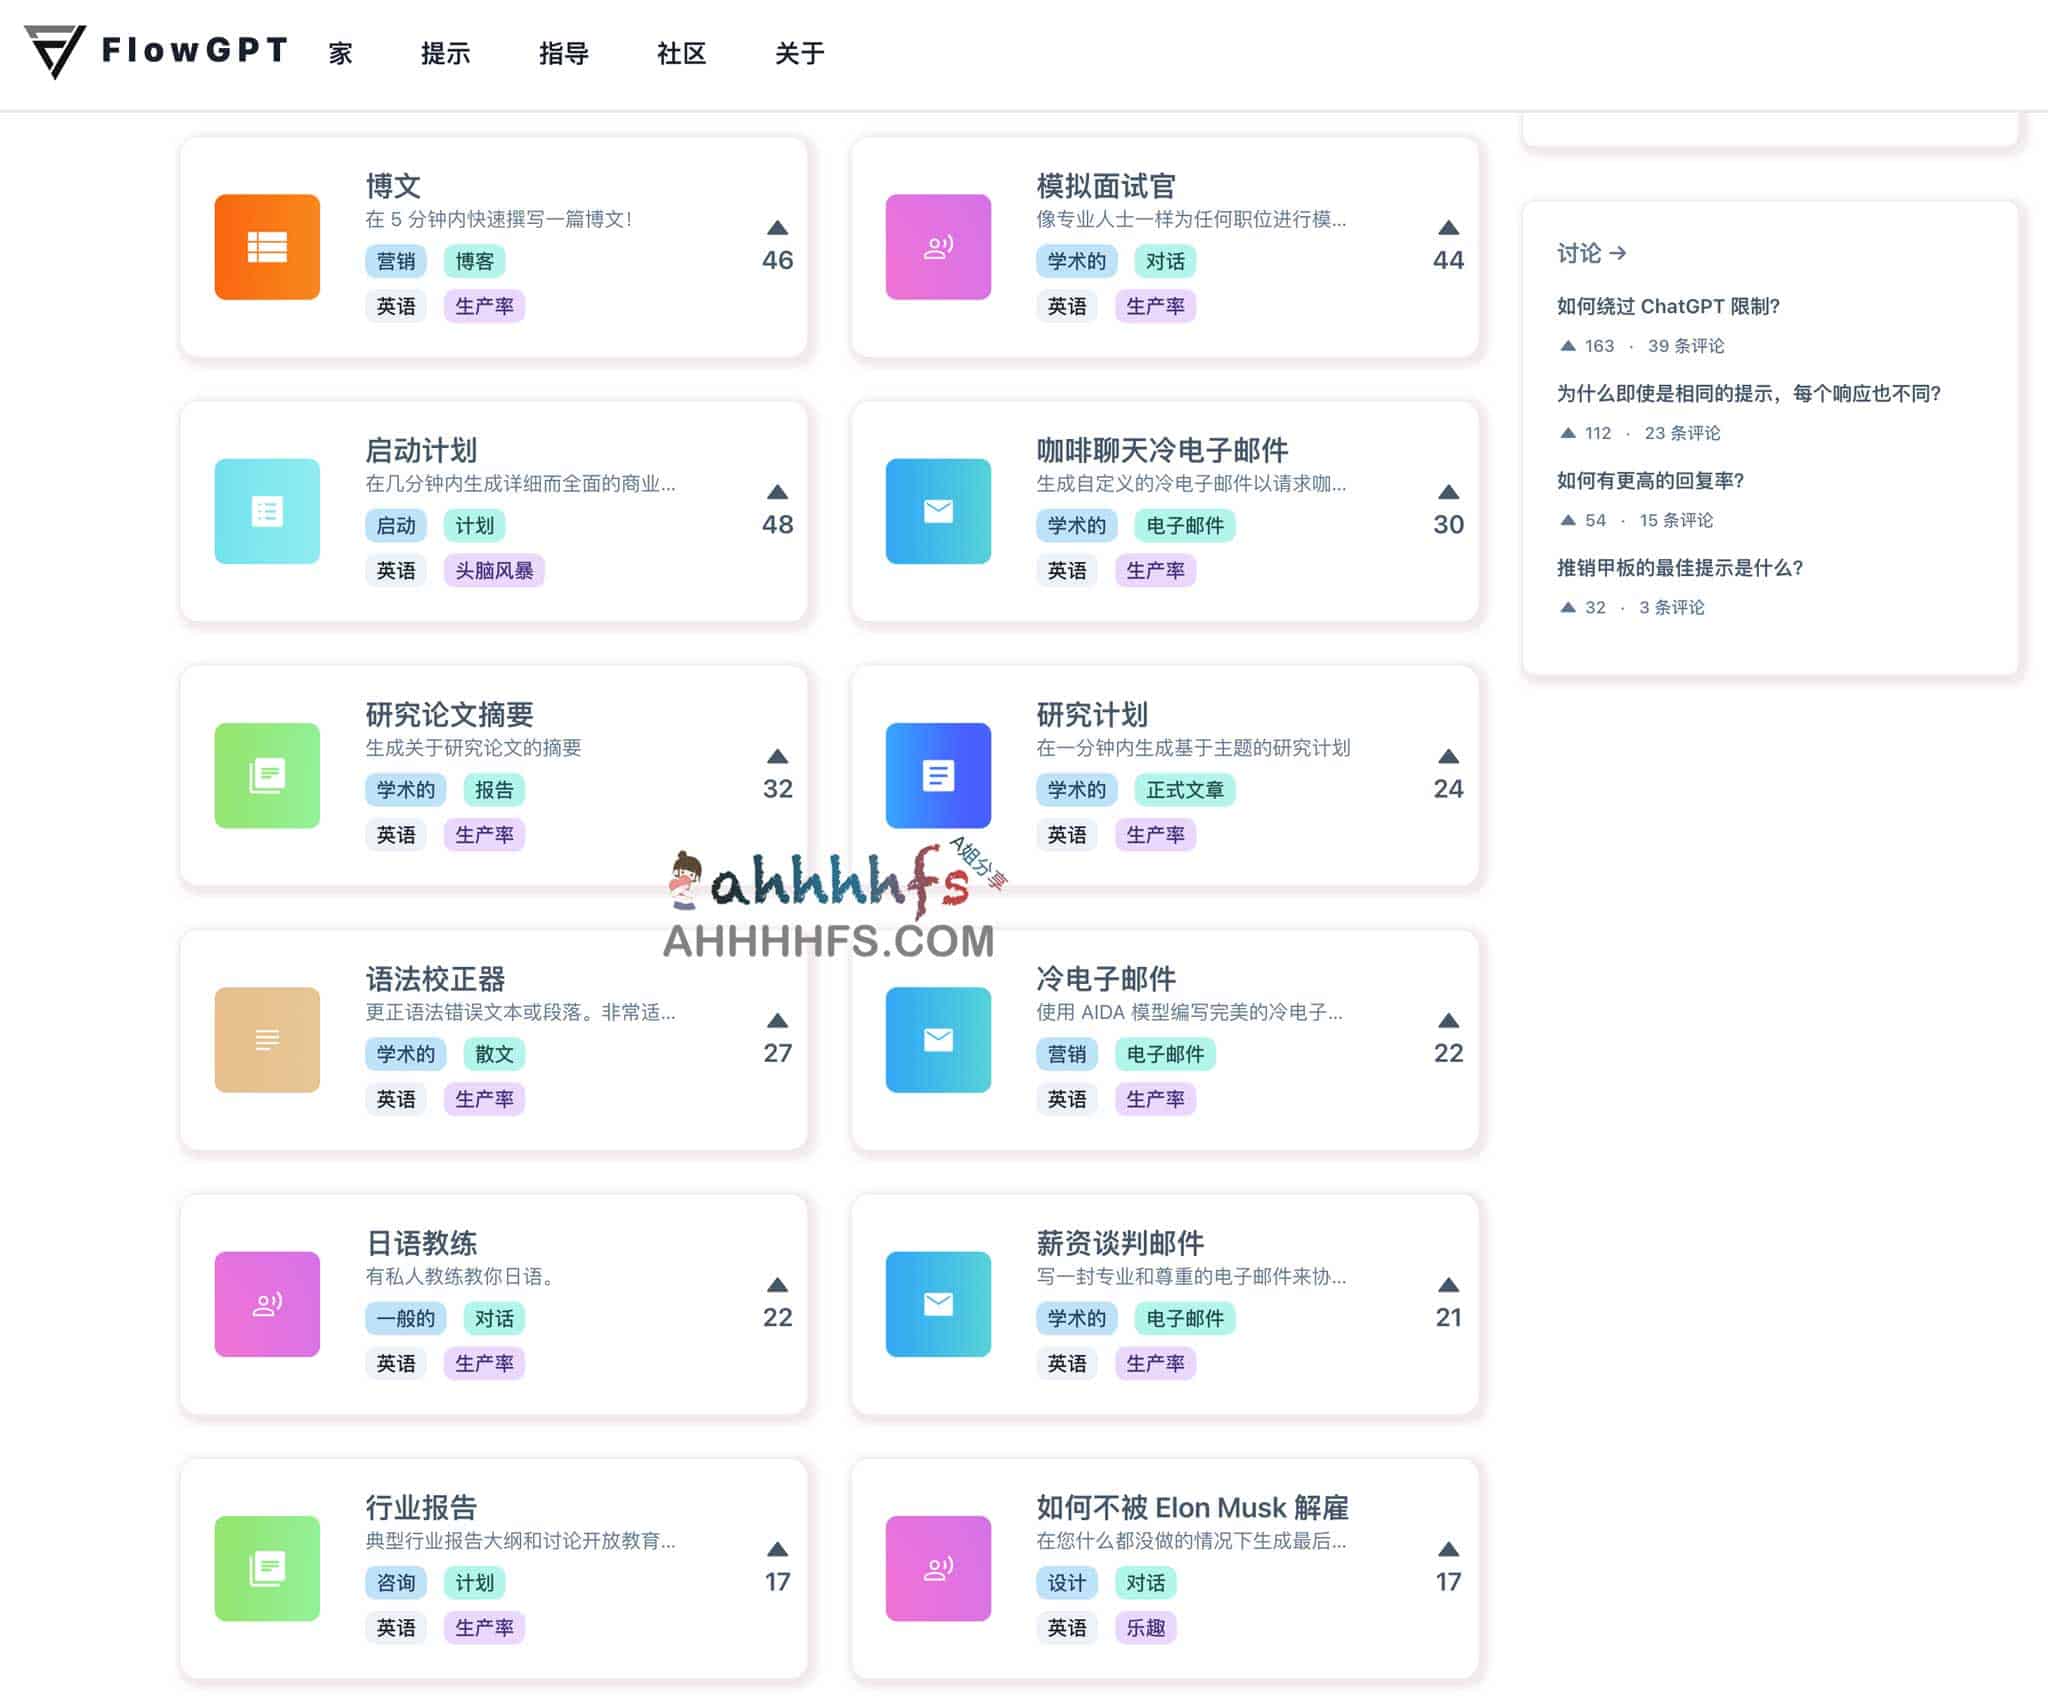
Task: Upvote the 博文 prompt
Action: [x=778, y=228]
